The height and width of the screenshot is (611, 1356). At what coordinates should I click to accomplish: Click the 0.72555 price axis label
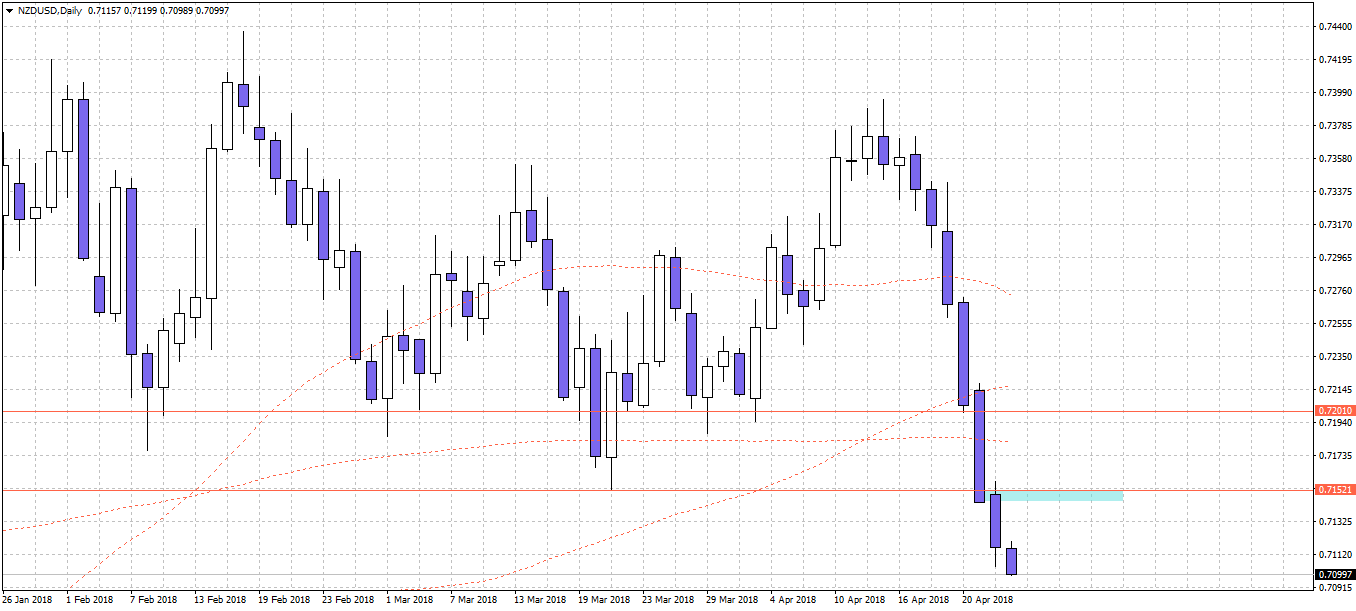1336,323
